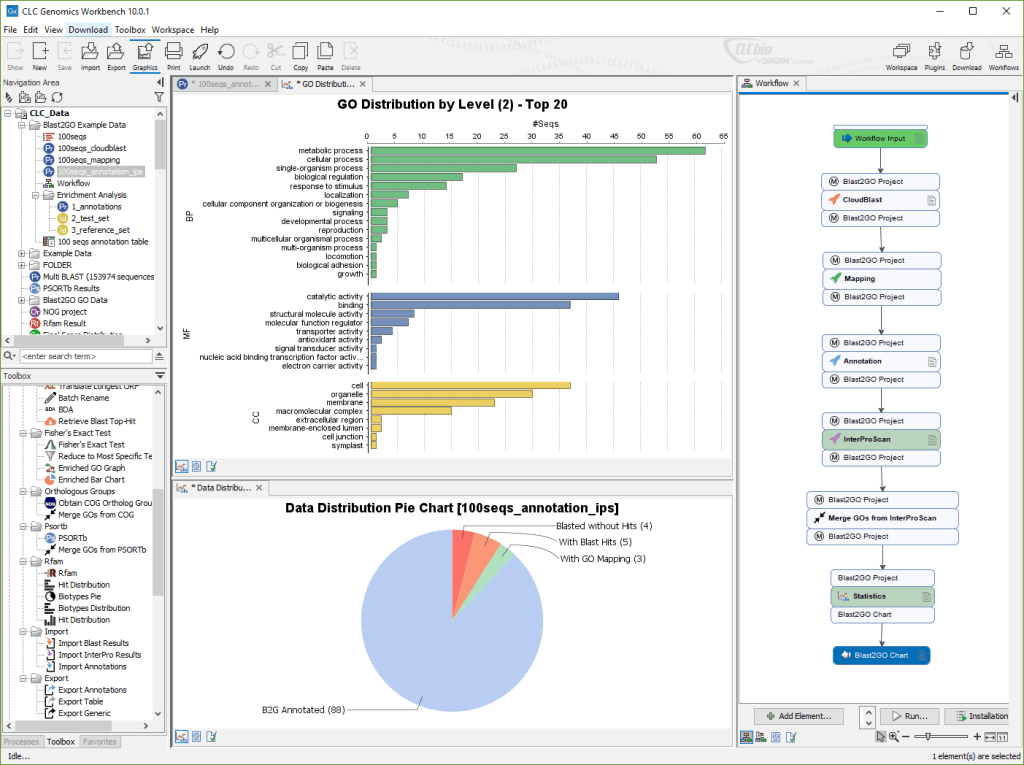This screenshot has height=765, width=1024.
Task: Switch to the 100seqs_annot... tab
Action: (223, 84)
